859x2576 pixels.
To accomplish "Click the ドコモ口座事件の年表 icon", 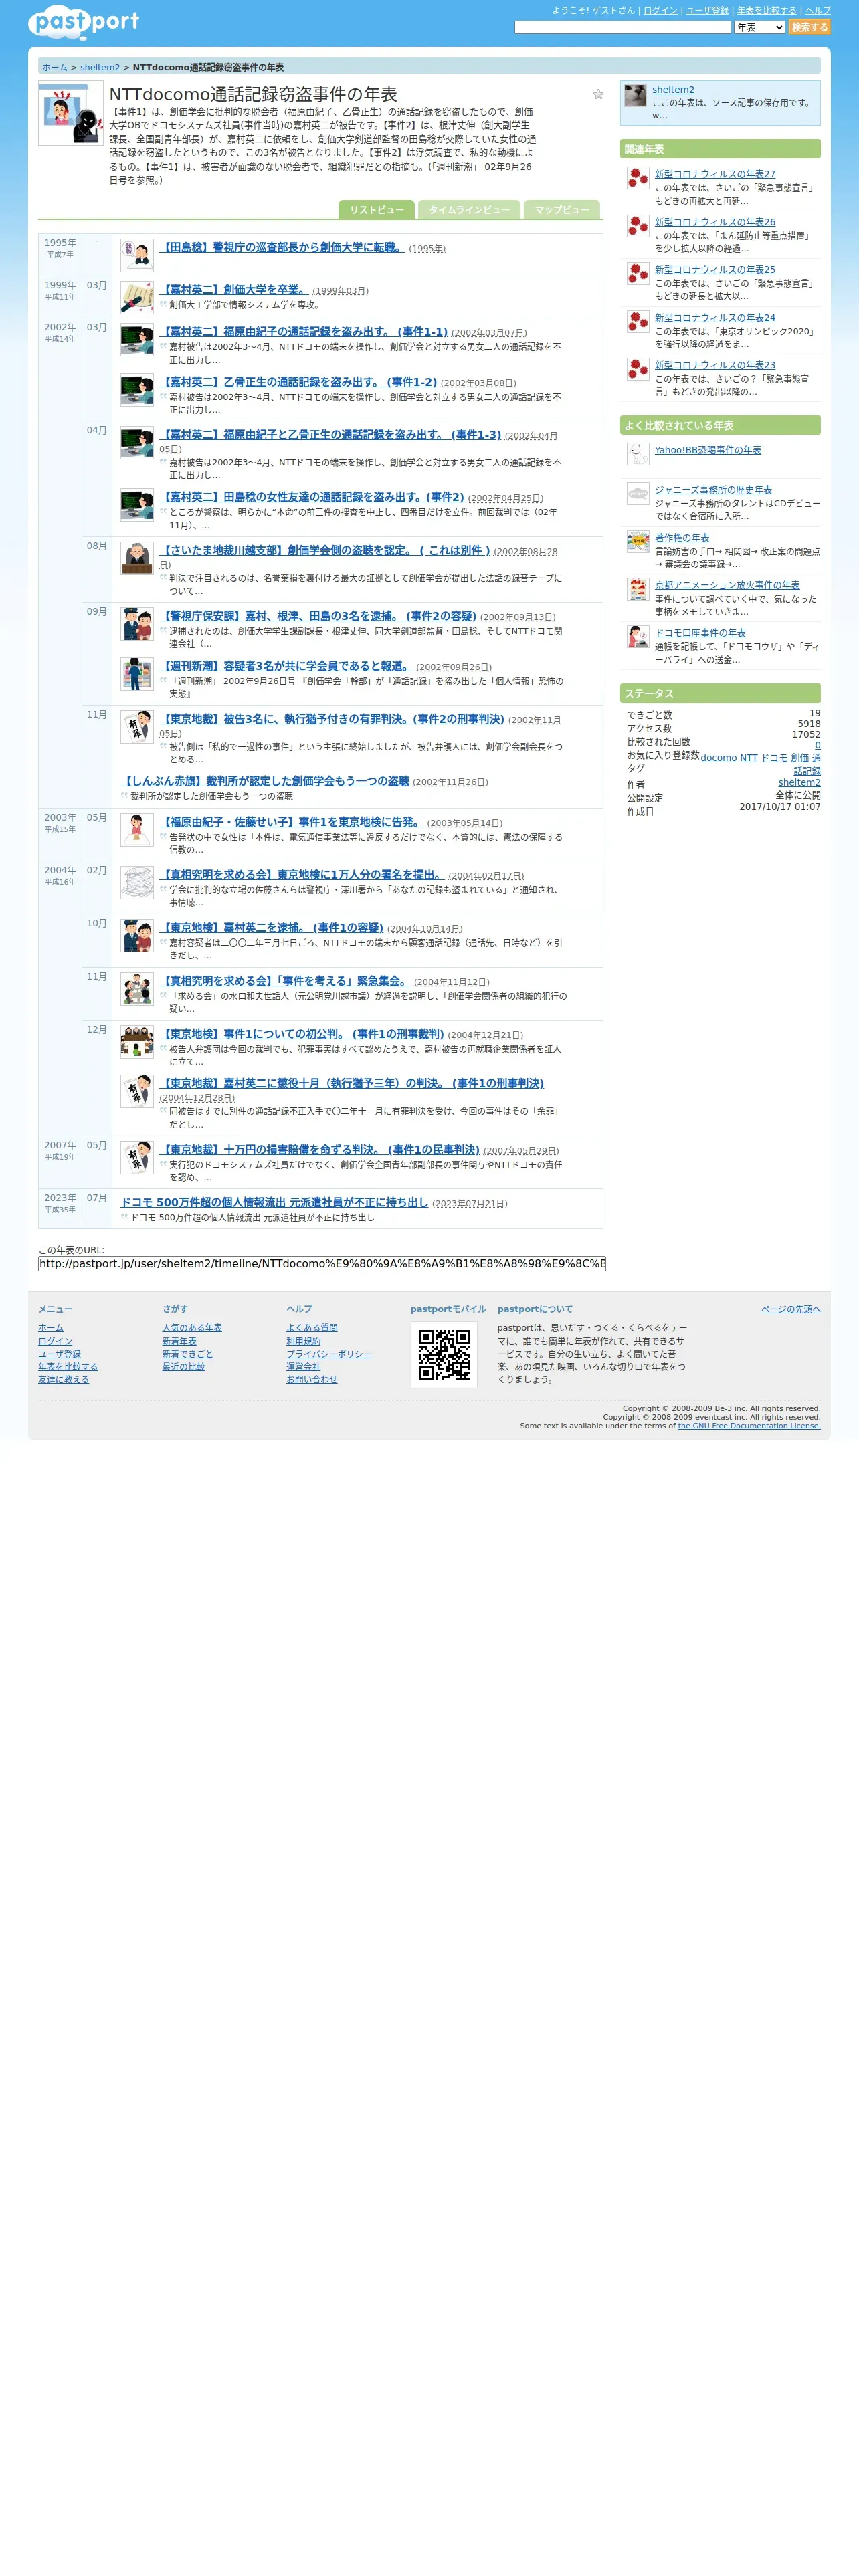I will tap(638, 636).
